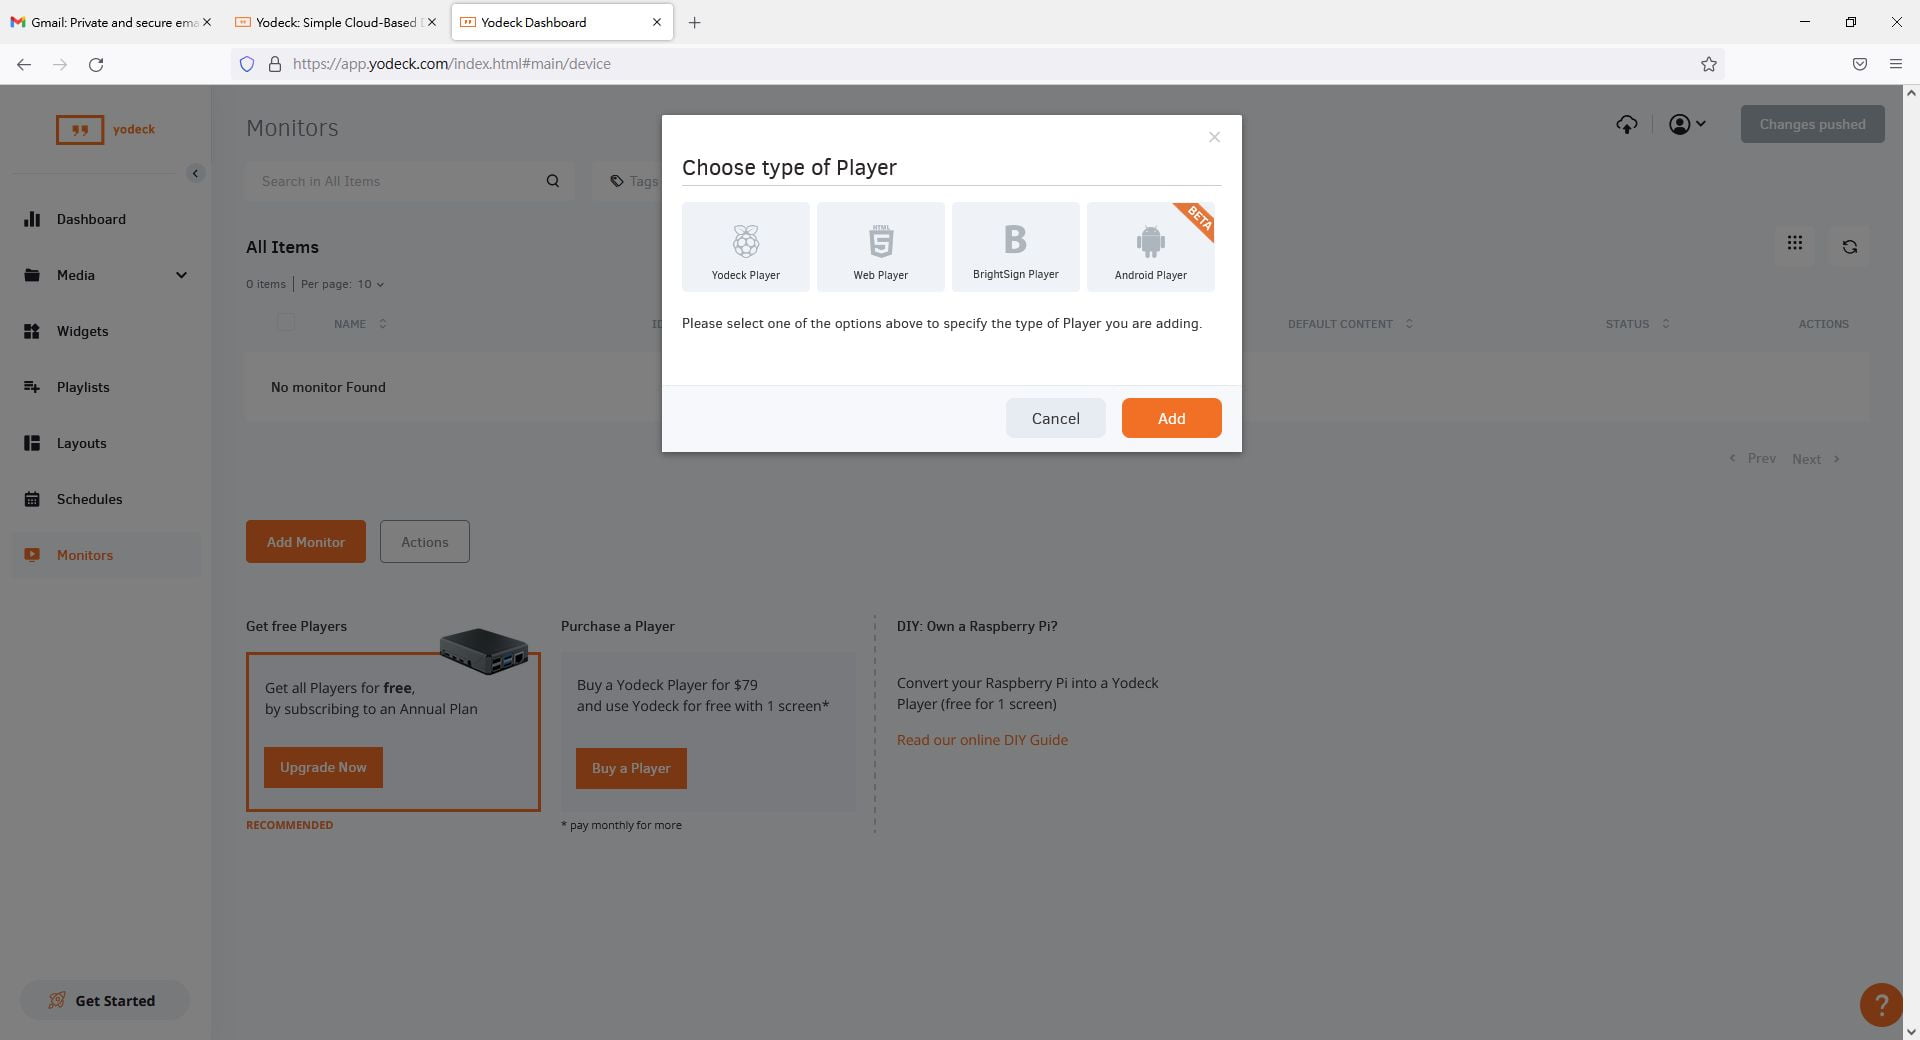
Task: Select the Android Player beta option
Action: 1150,247
